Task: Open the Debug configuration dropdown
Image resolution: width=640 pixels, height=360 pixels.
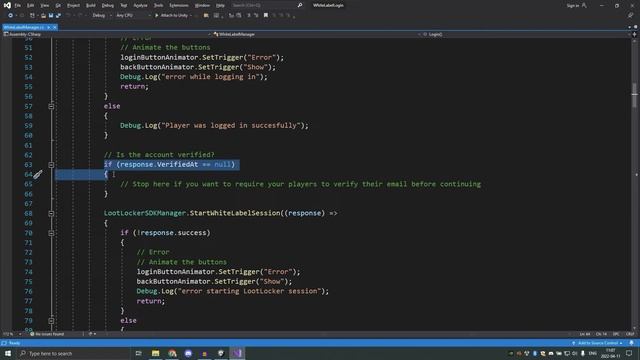Action: 102,16
